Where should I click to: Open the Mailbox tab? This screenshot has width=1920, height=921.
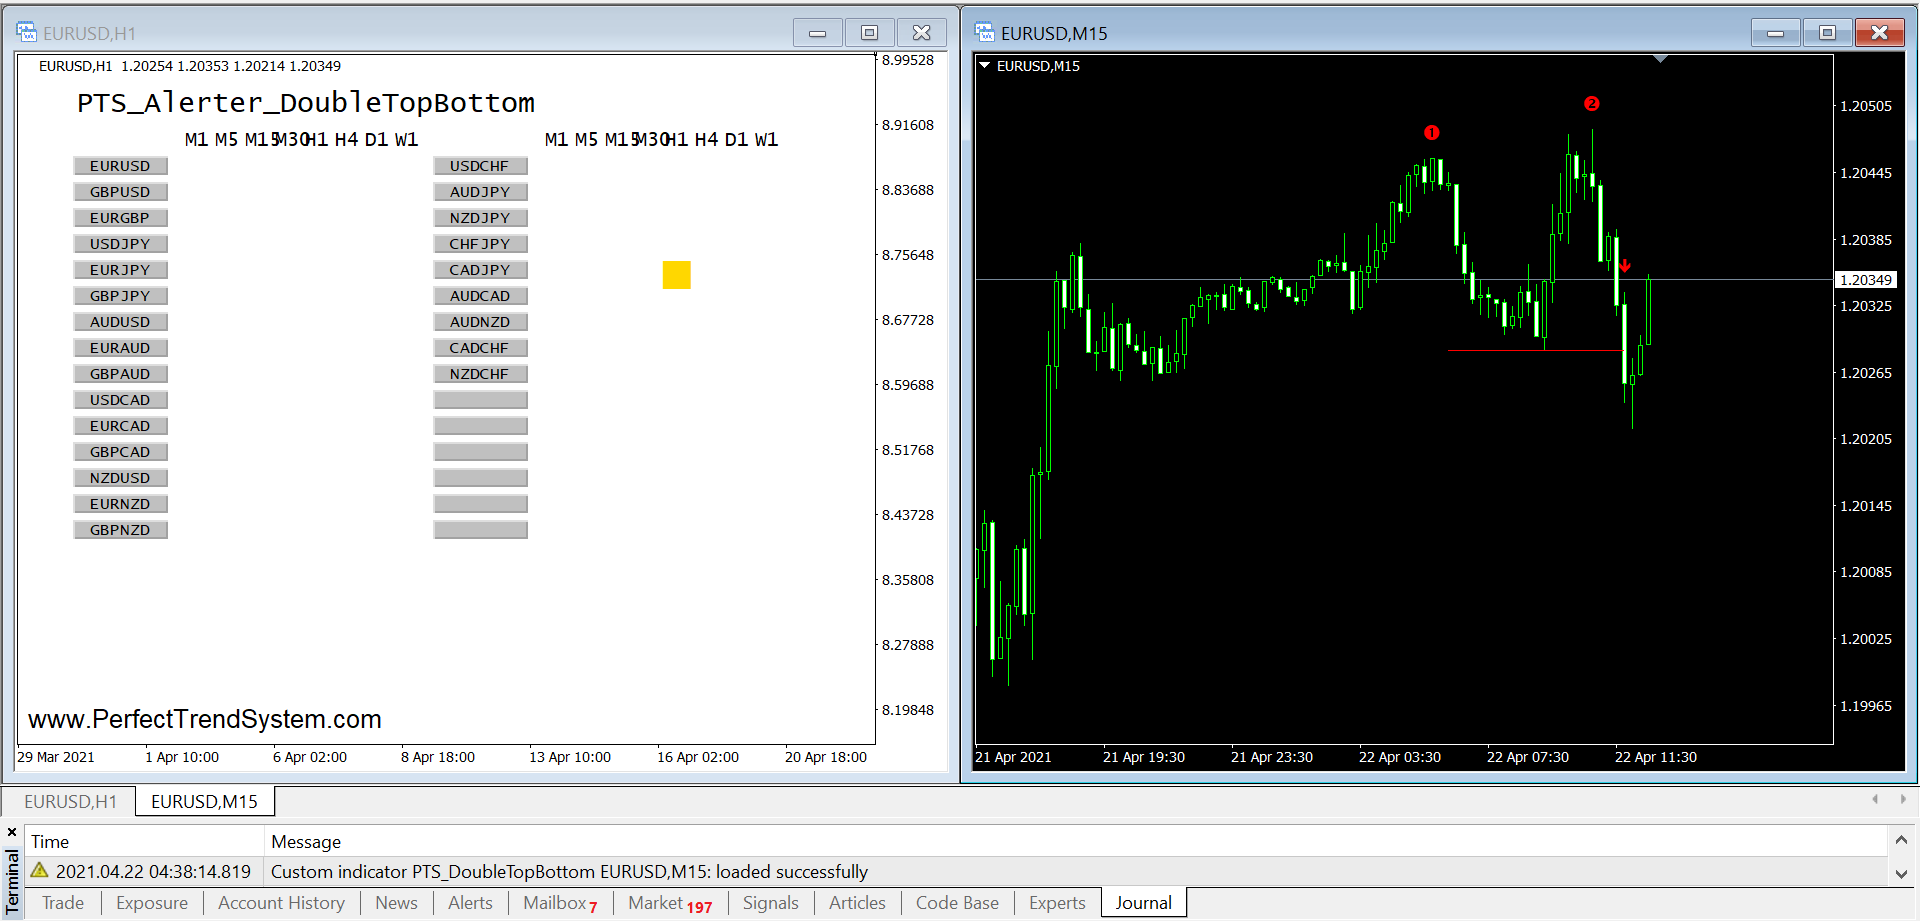(x=555, y=903)
